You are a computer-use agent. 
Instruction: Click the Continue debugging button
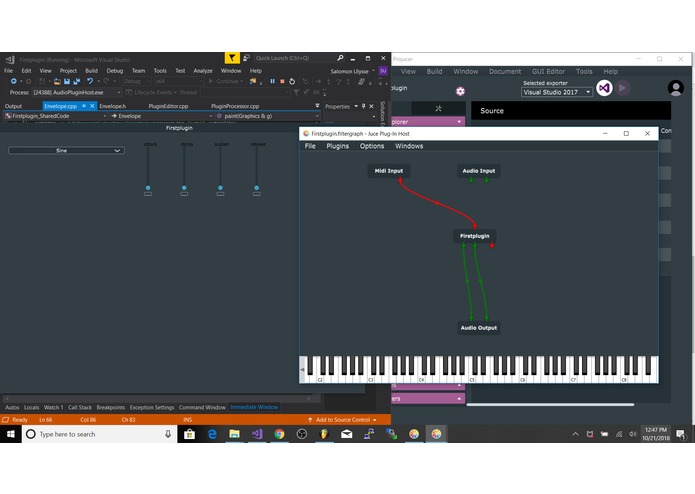[225, 81]
